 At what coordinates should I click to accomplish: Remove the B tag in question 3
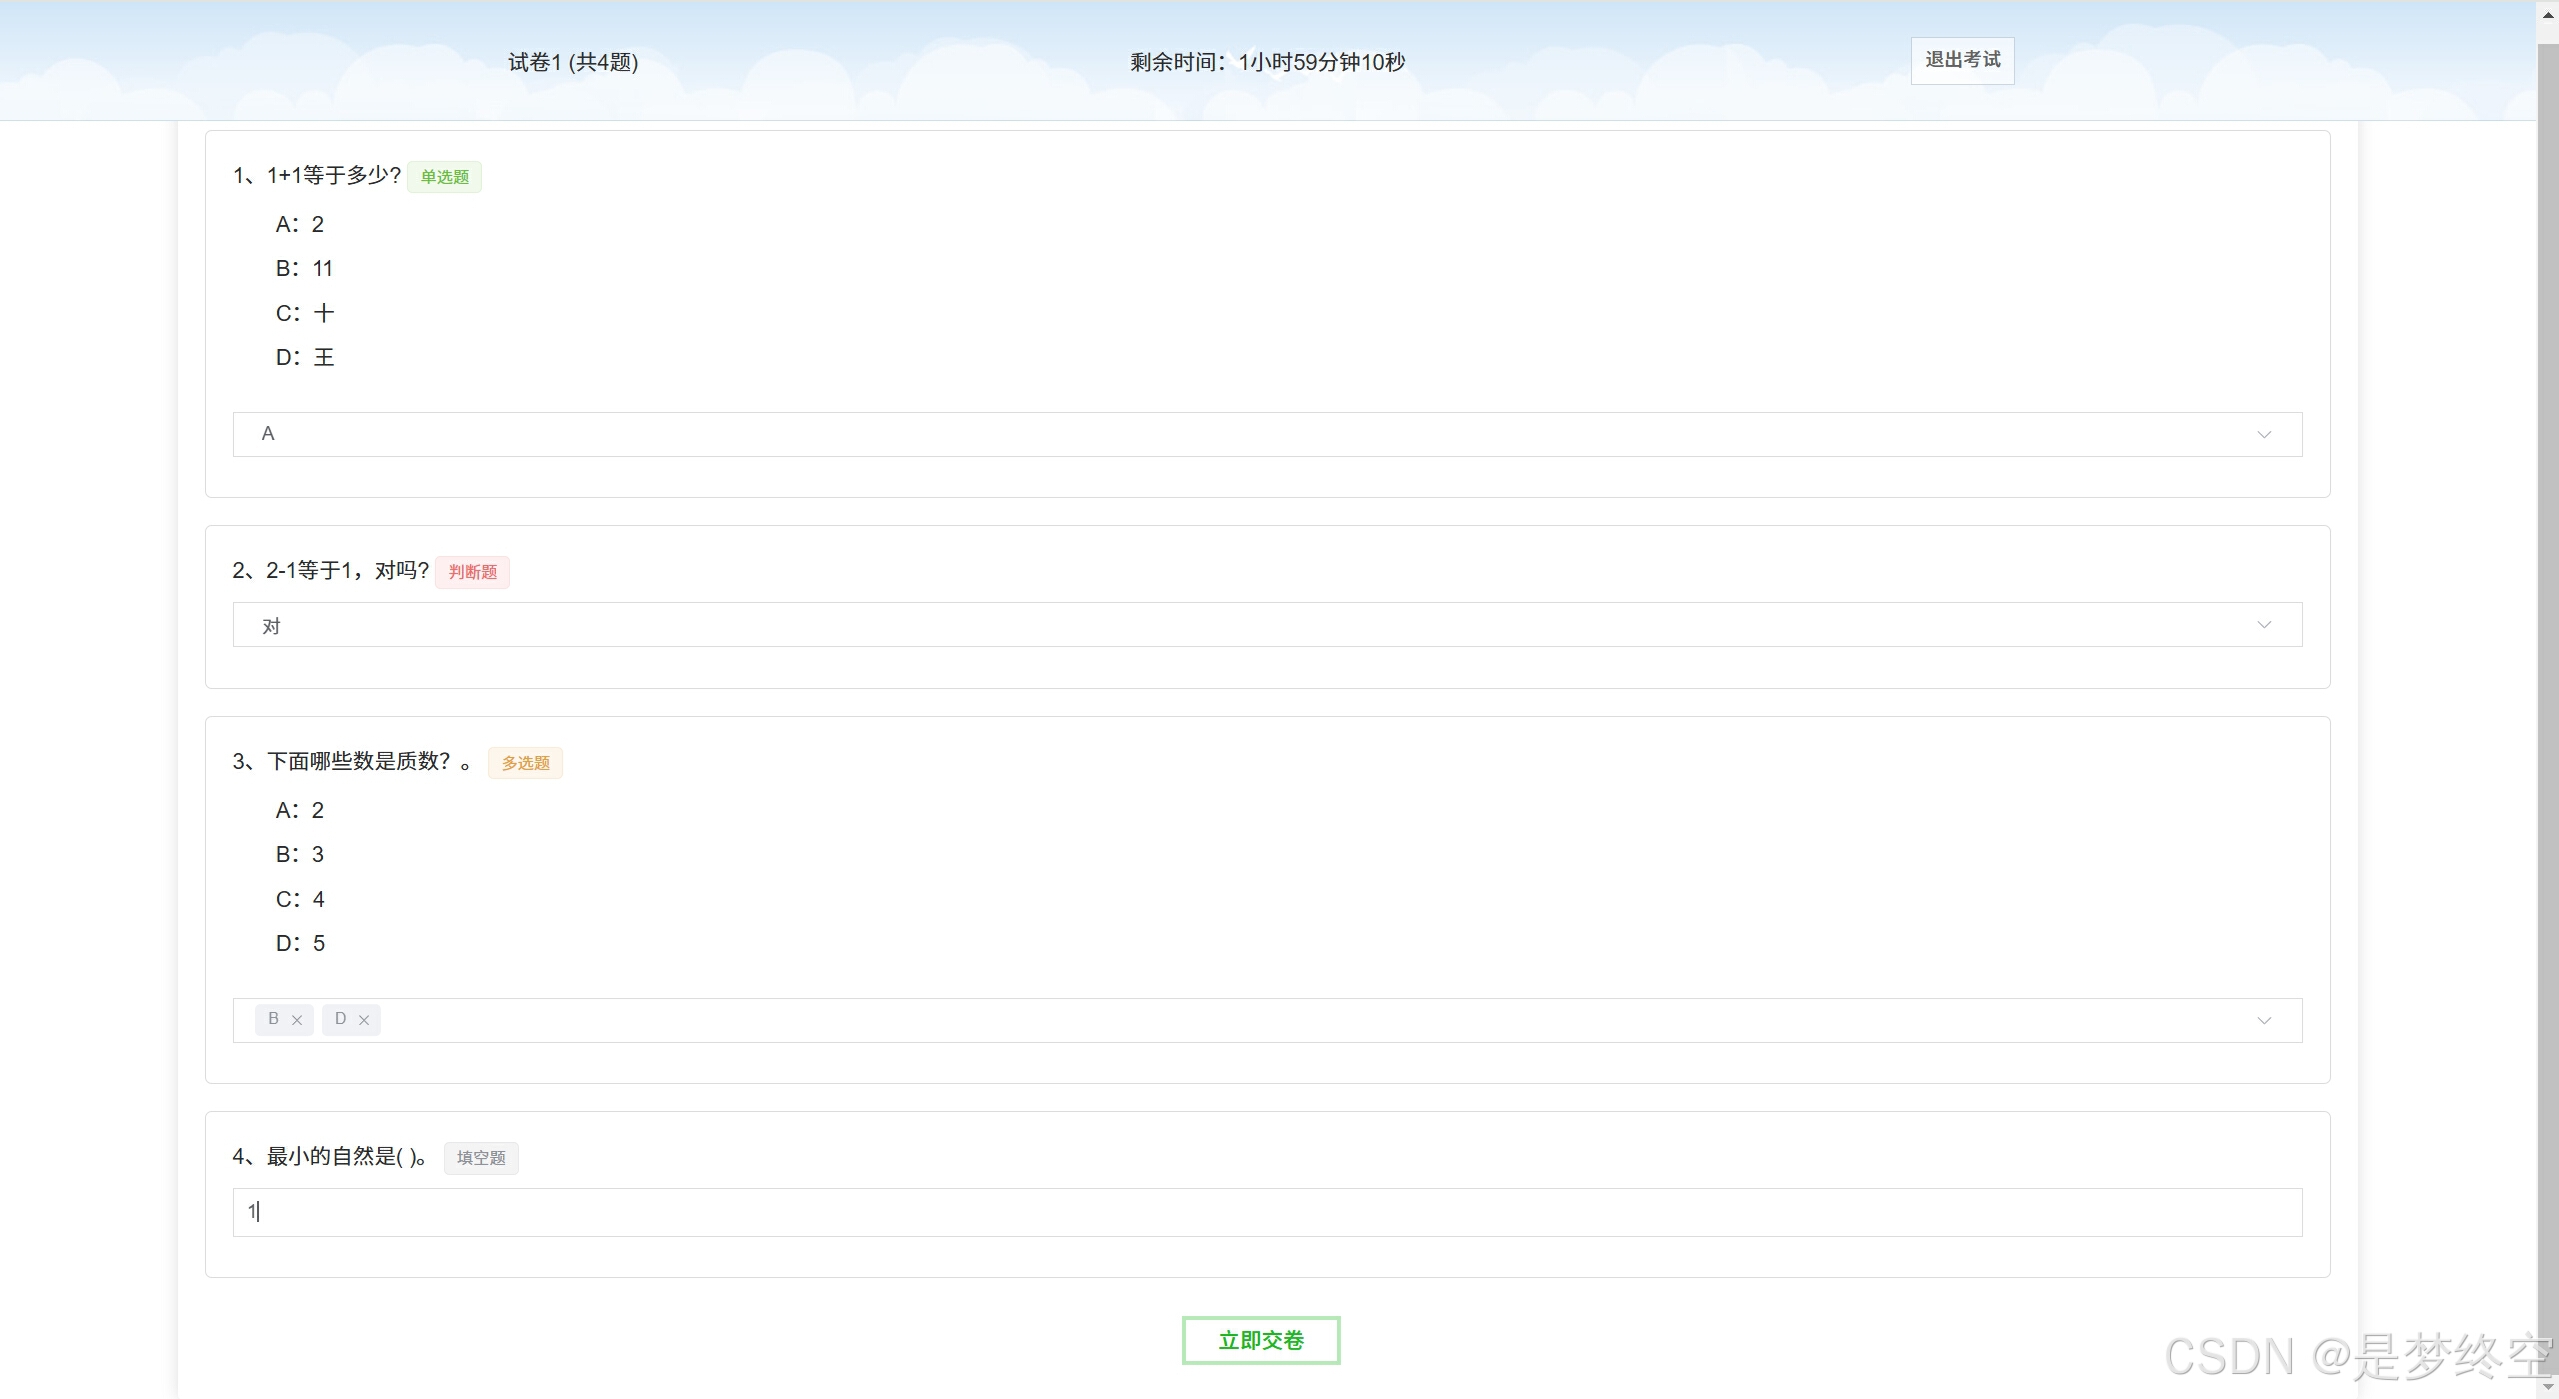[297, 1020]
